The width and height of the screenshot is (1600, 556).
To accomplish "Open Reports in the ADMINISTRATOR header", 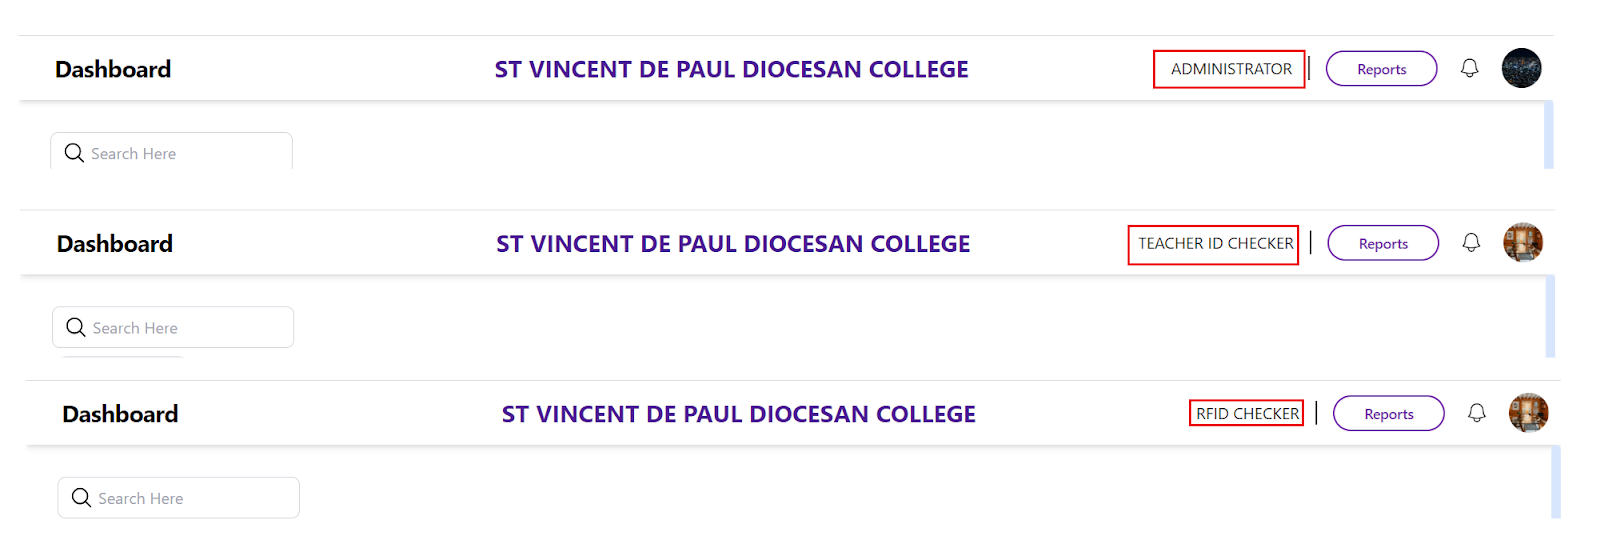I will pos(1381,69).
